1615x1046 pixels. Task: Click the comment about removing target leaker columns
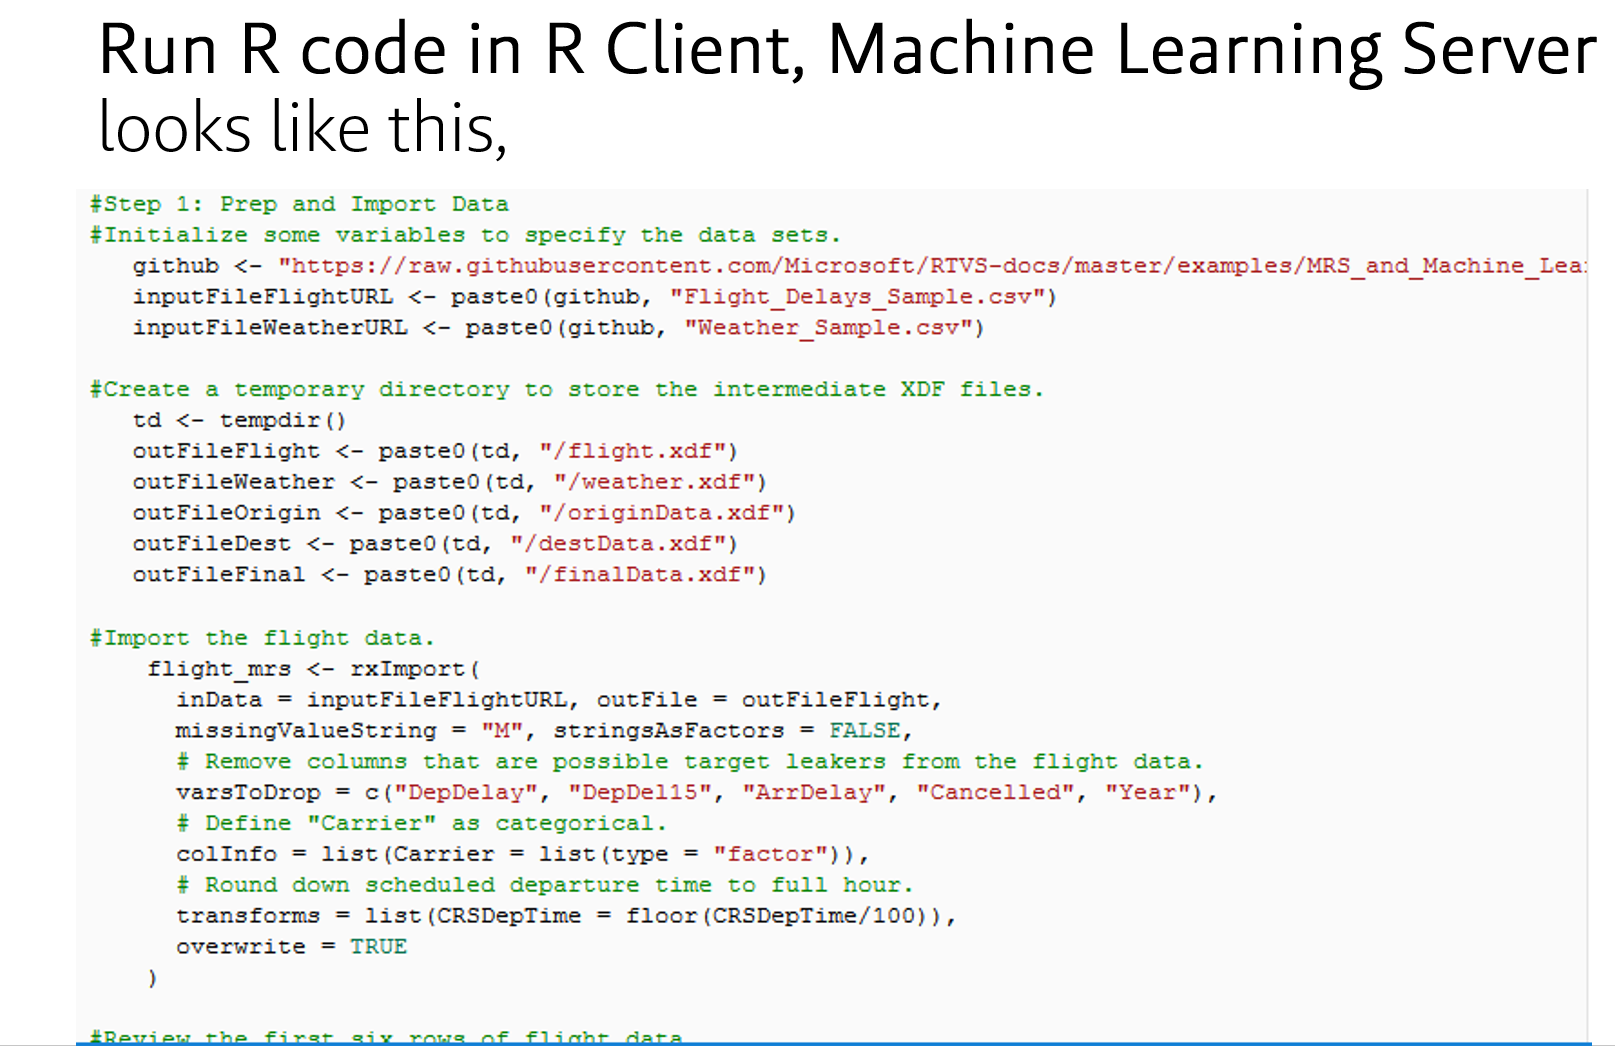[690, 762]
